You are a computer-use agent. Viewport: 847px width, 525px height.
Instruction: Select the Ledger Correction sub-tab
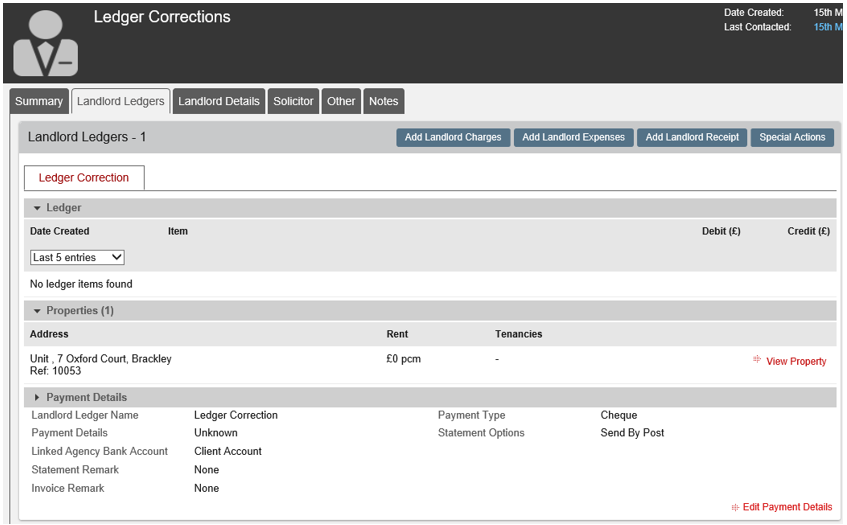click(84, 178)
